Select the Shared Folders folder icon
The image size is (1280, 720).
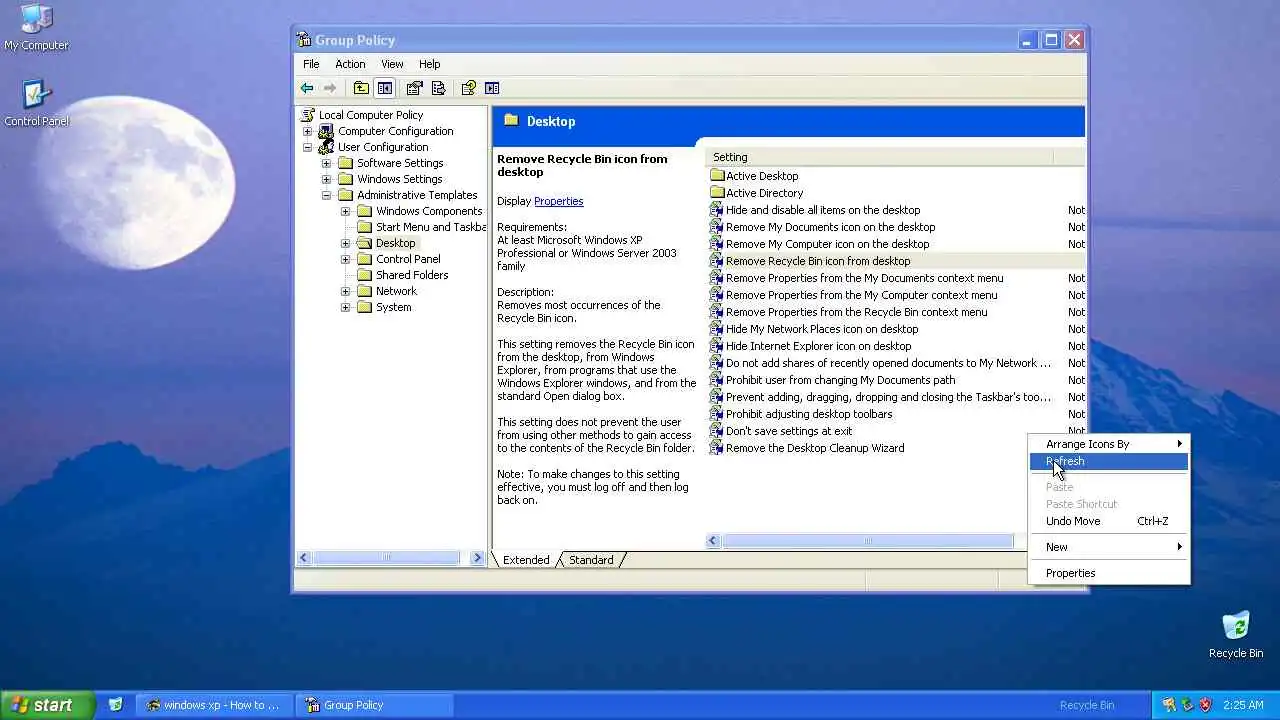365,275
